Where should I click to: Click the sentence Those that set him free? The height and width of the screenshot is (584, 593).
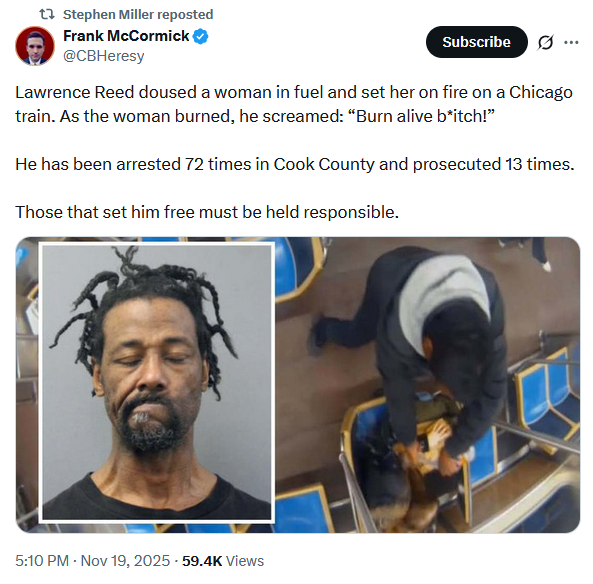[x=207, y=212]
